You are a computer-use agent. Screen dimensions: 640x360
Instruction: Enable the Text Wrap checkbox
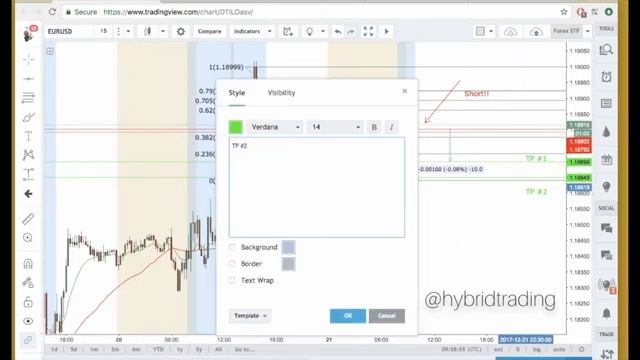[x=232, y=280]
